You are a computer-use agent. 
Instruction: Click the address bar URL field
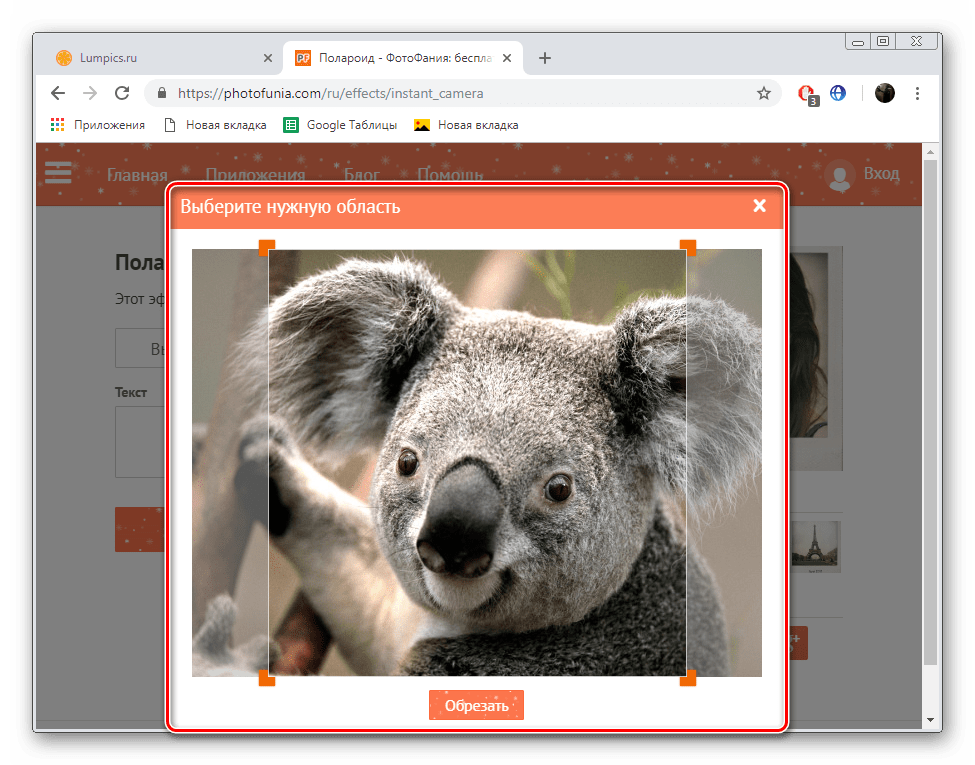450,93
